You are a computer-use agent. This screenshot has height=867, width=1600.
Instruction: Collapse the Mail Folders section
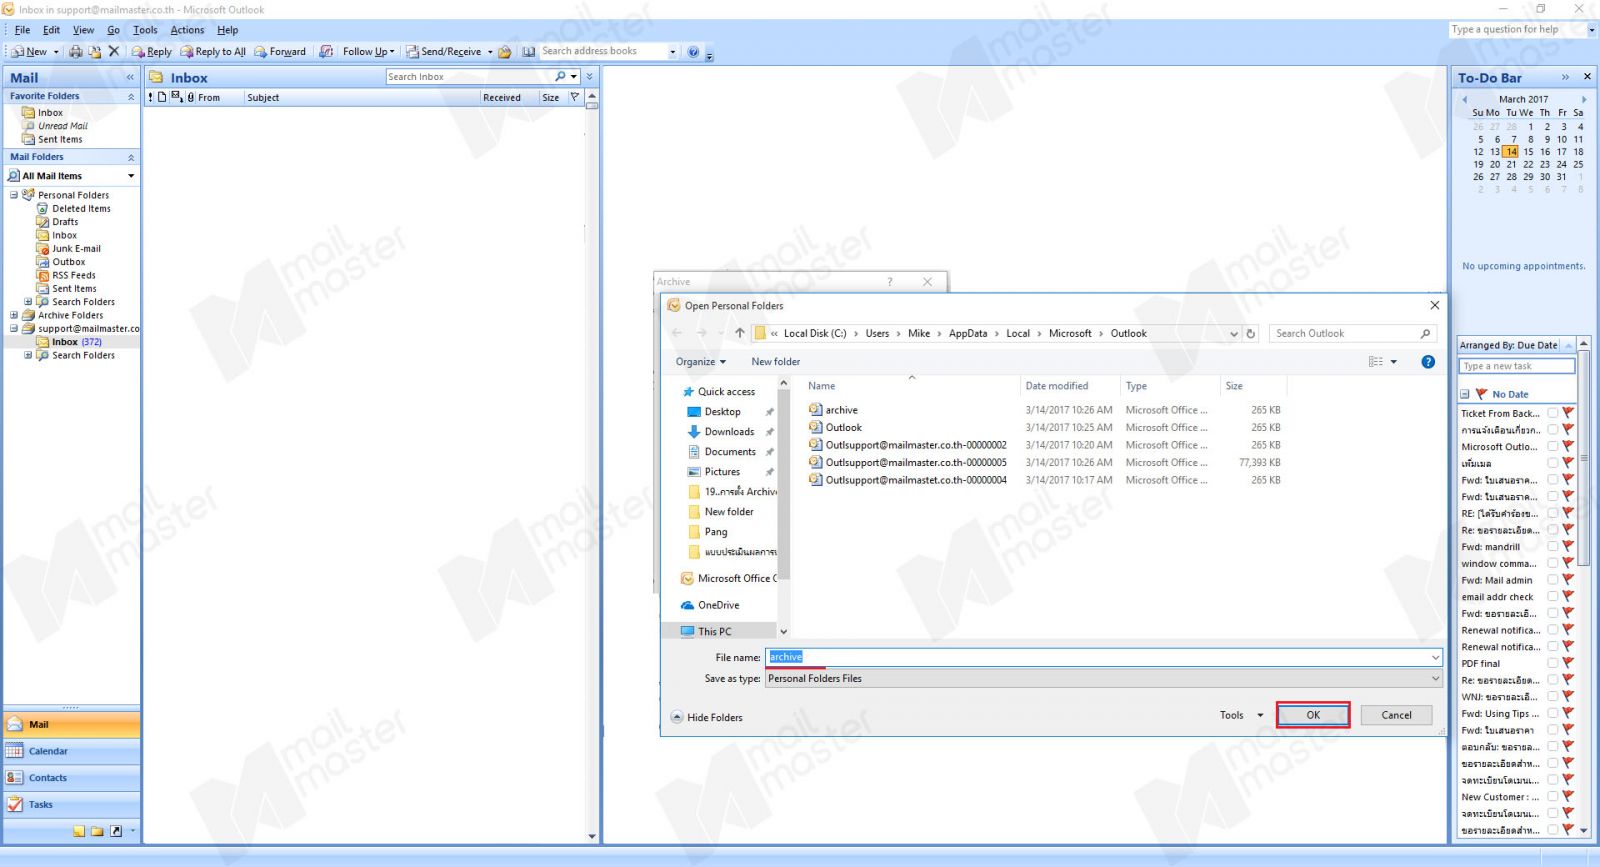click(x=131, y=157)
